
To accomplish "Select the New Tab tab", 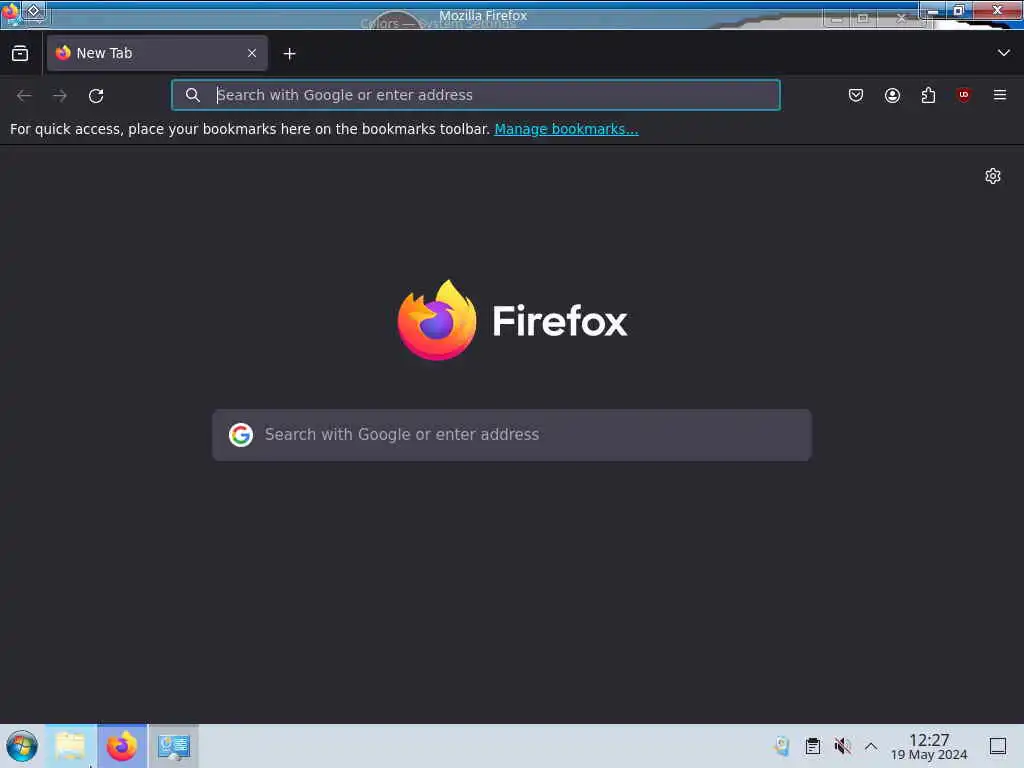I will [157, 53].
